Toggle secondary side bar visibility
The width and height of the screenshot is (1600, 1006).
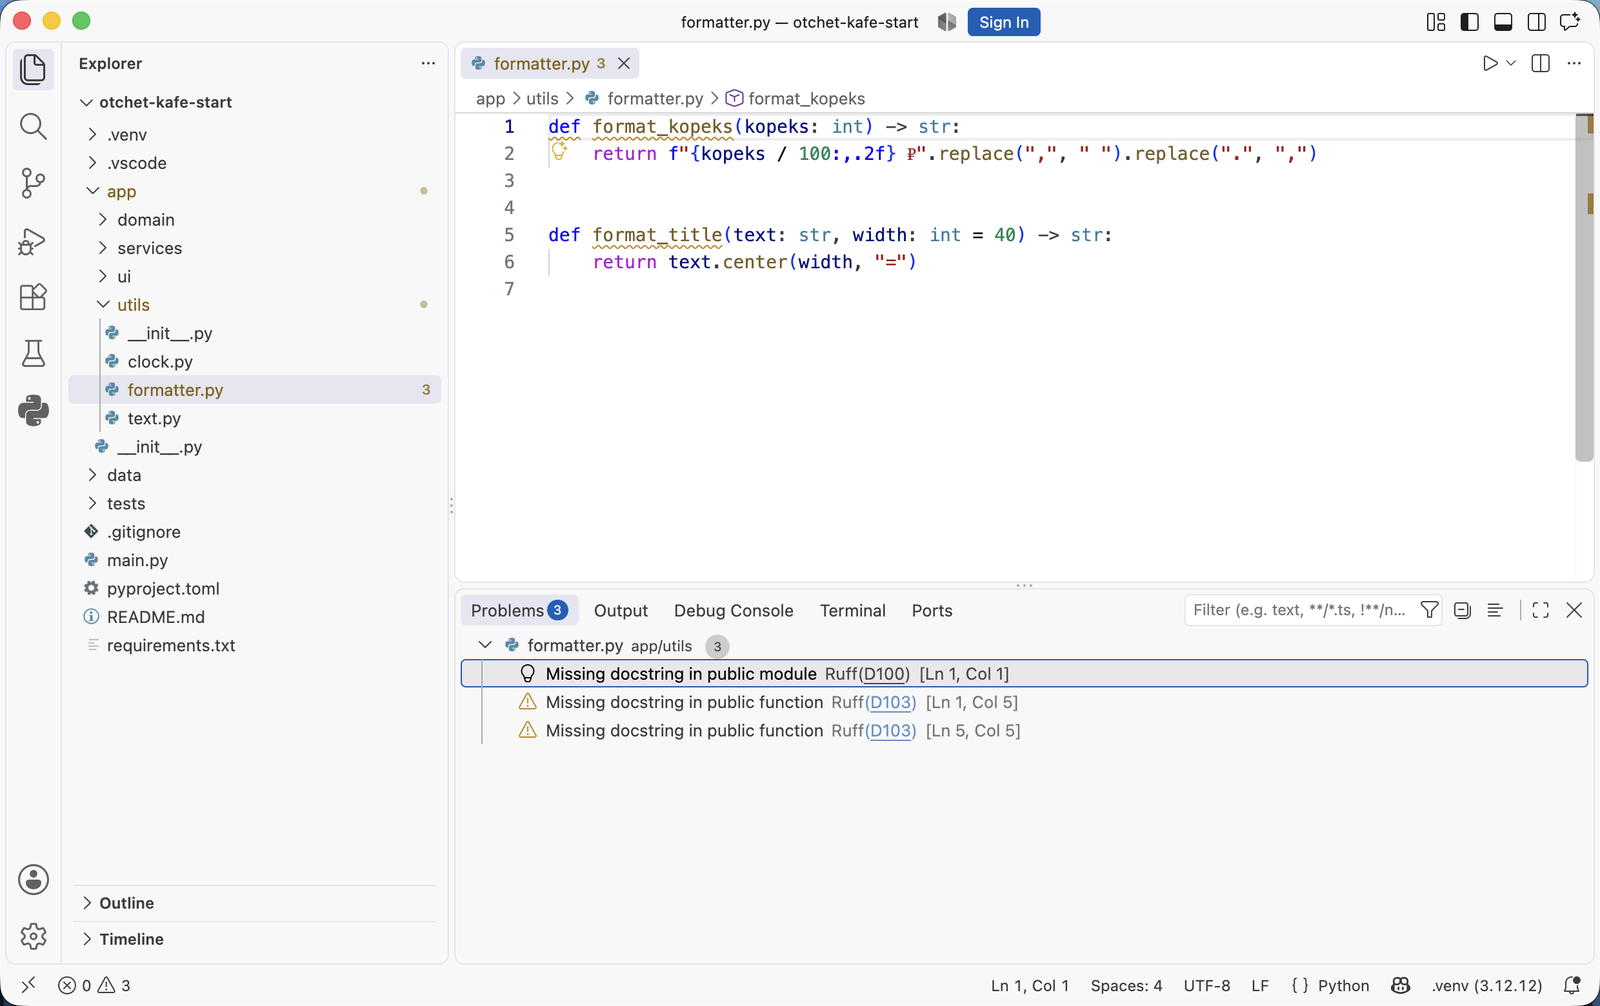click(1537, 22)
